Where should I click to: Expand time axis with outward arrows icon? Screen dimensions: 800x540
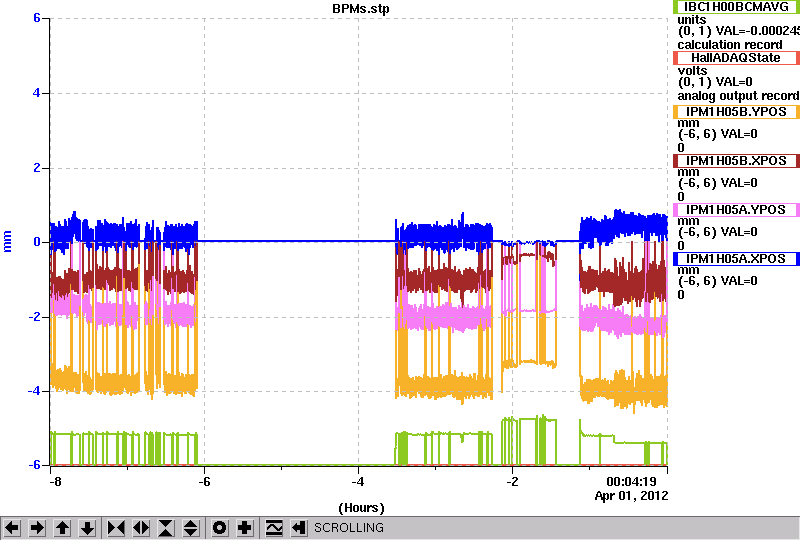(x=141, y=528)
